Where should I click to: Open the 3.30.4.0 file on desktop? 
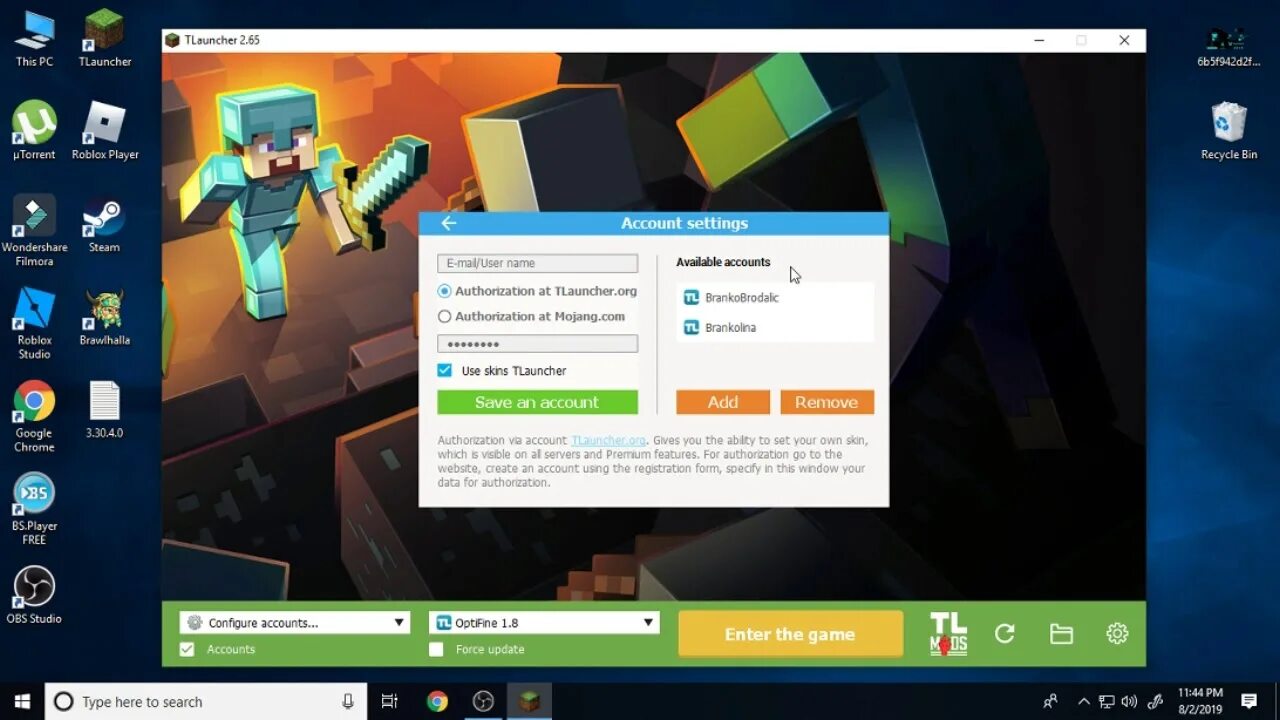click(104, 411)
